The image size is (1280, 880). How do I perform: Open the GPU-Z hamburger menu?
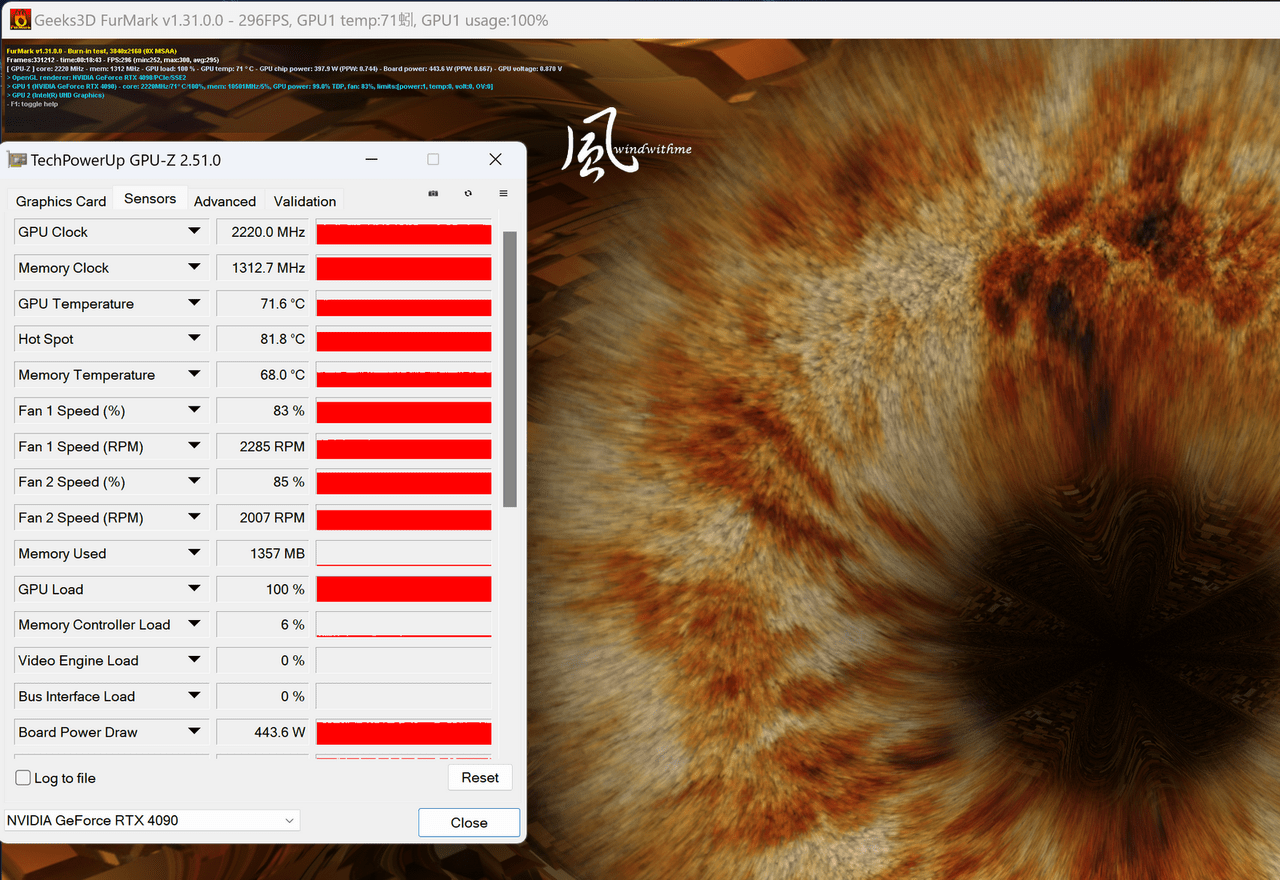click(503, 193)
